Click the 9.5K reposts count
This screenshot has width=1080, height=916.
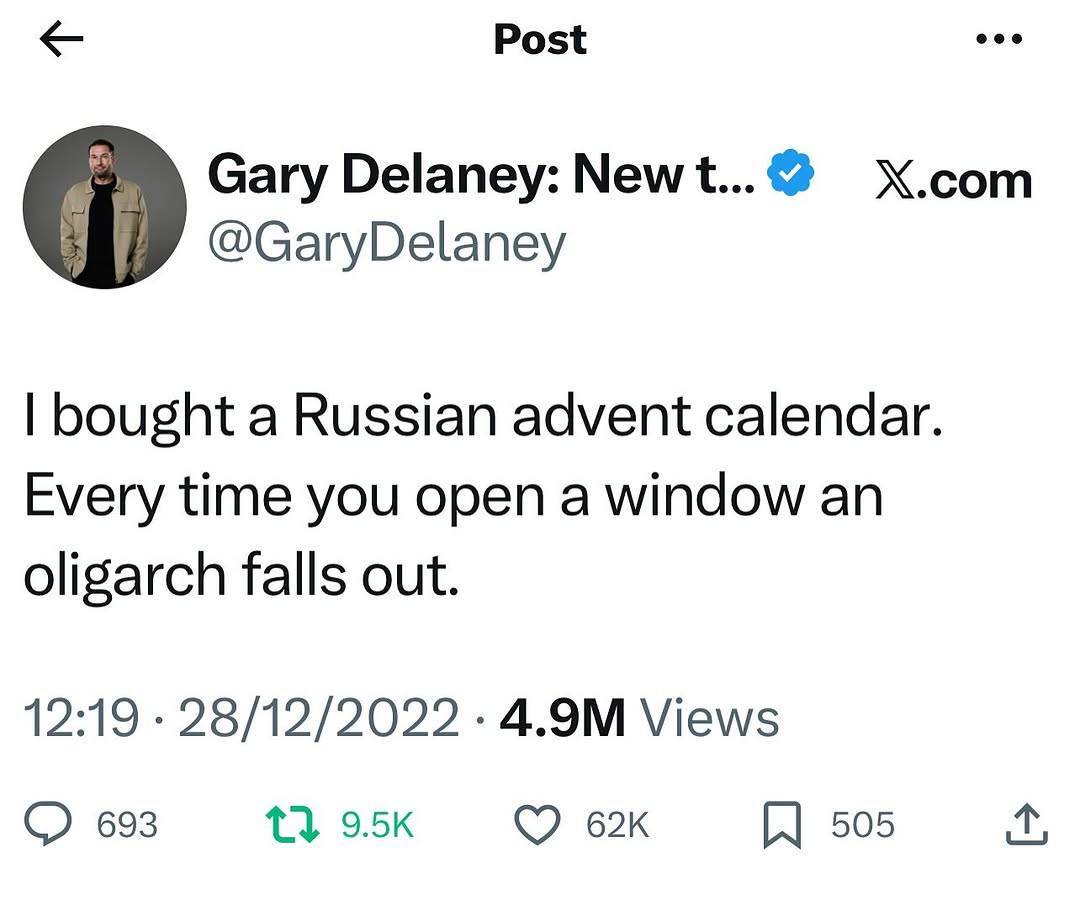[x=377, y=825]
